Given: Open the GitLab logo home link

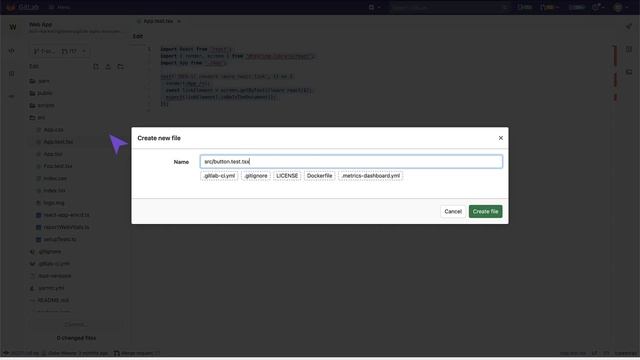Looking at the screenshot, I should (22, 7).
